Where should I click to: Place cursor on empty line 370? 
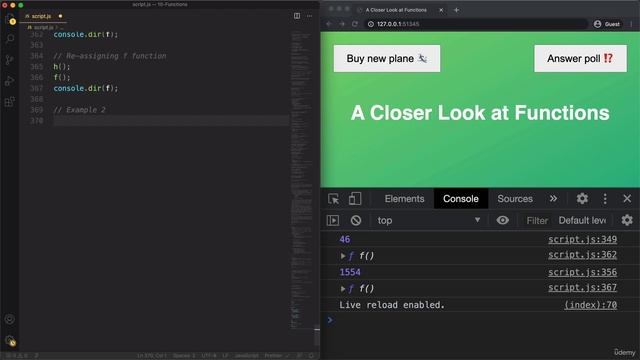tap(171, 120)
